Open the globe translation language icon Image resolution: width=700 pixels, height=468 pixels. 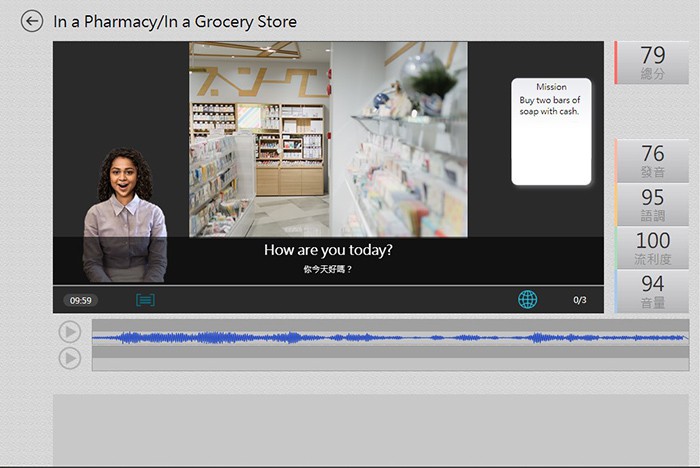click(x=527, y=299)
